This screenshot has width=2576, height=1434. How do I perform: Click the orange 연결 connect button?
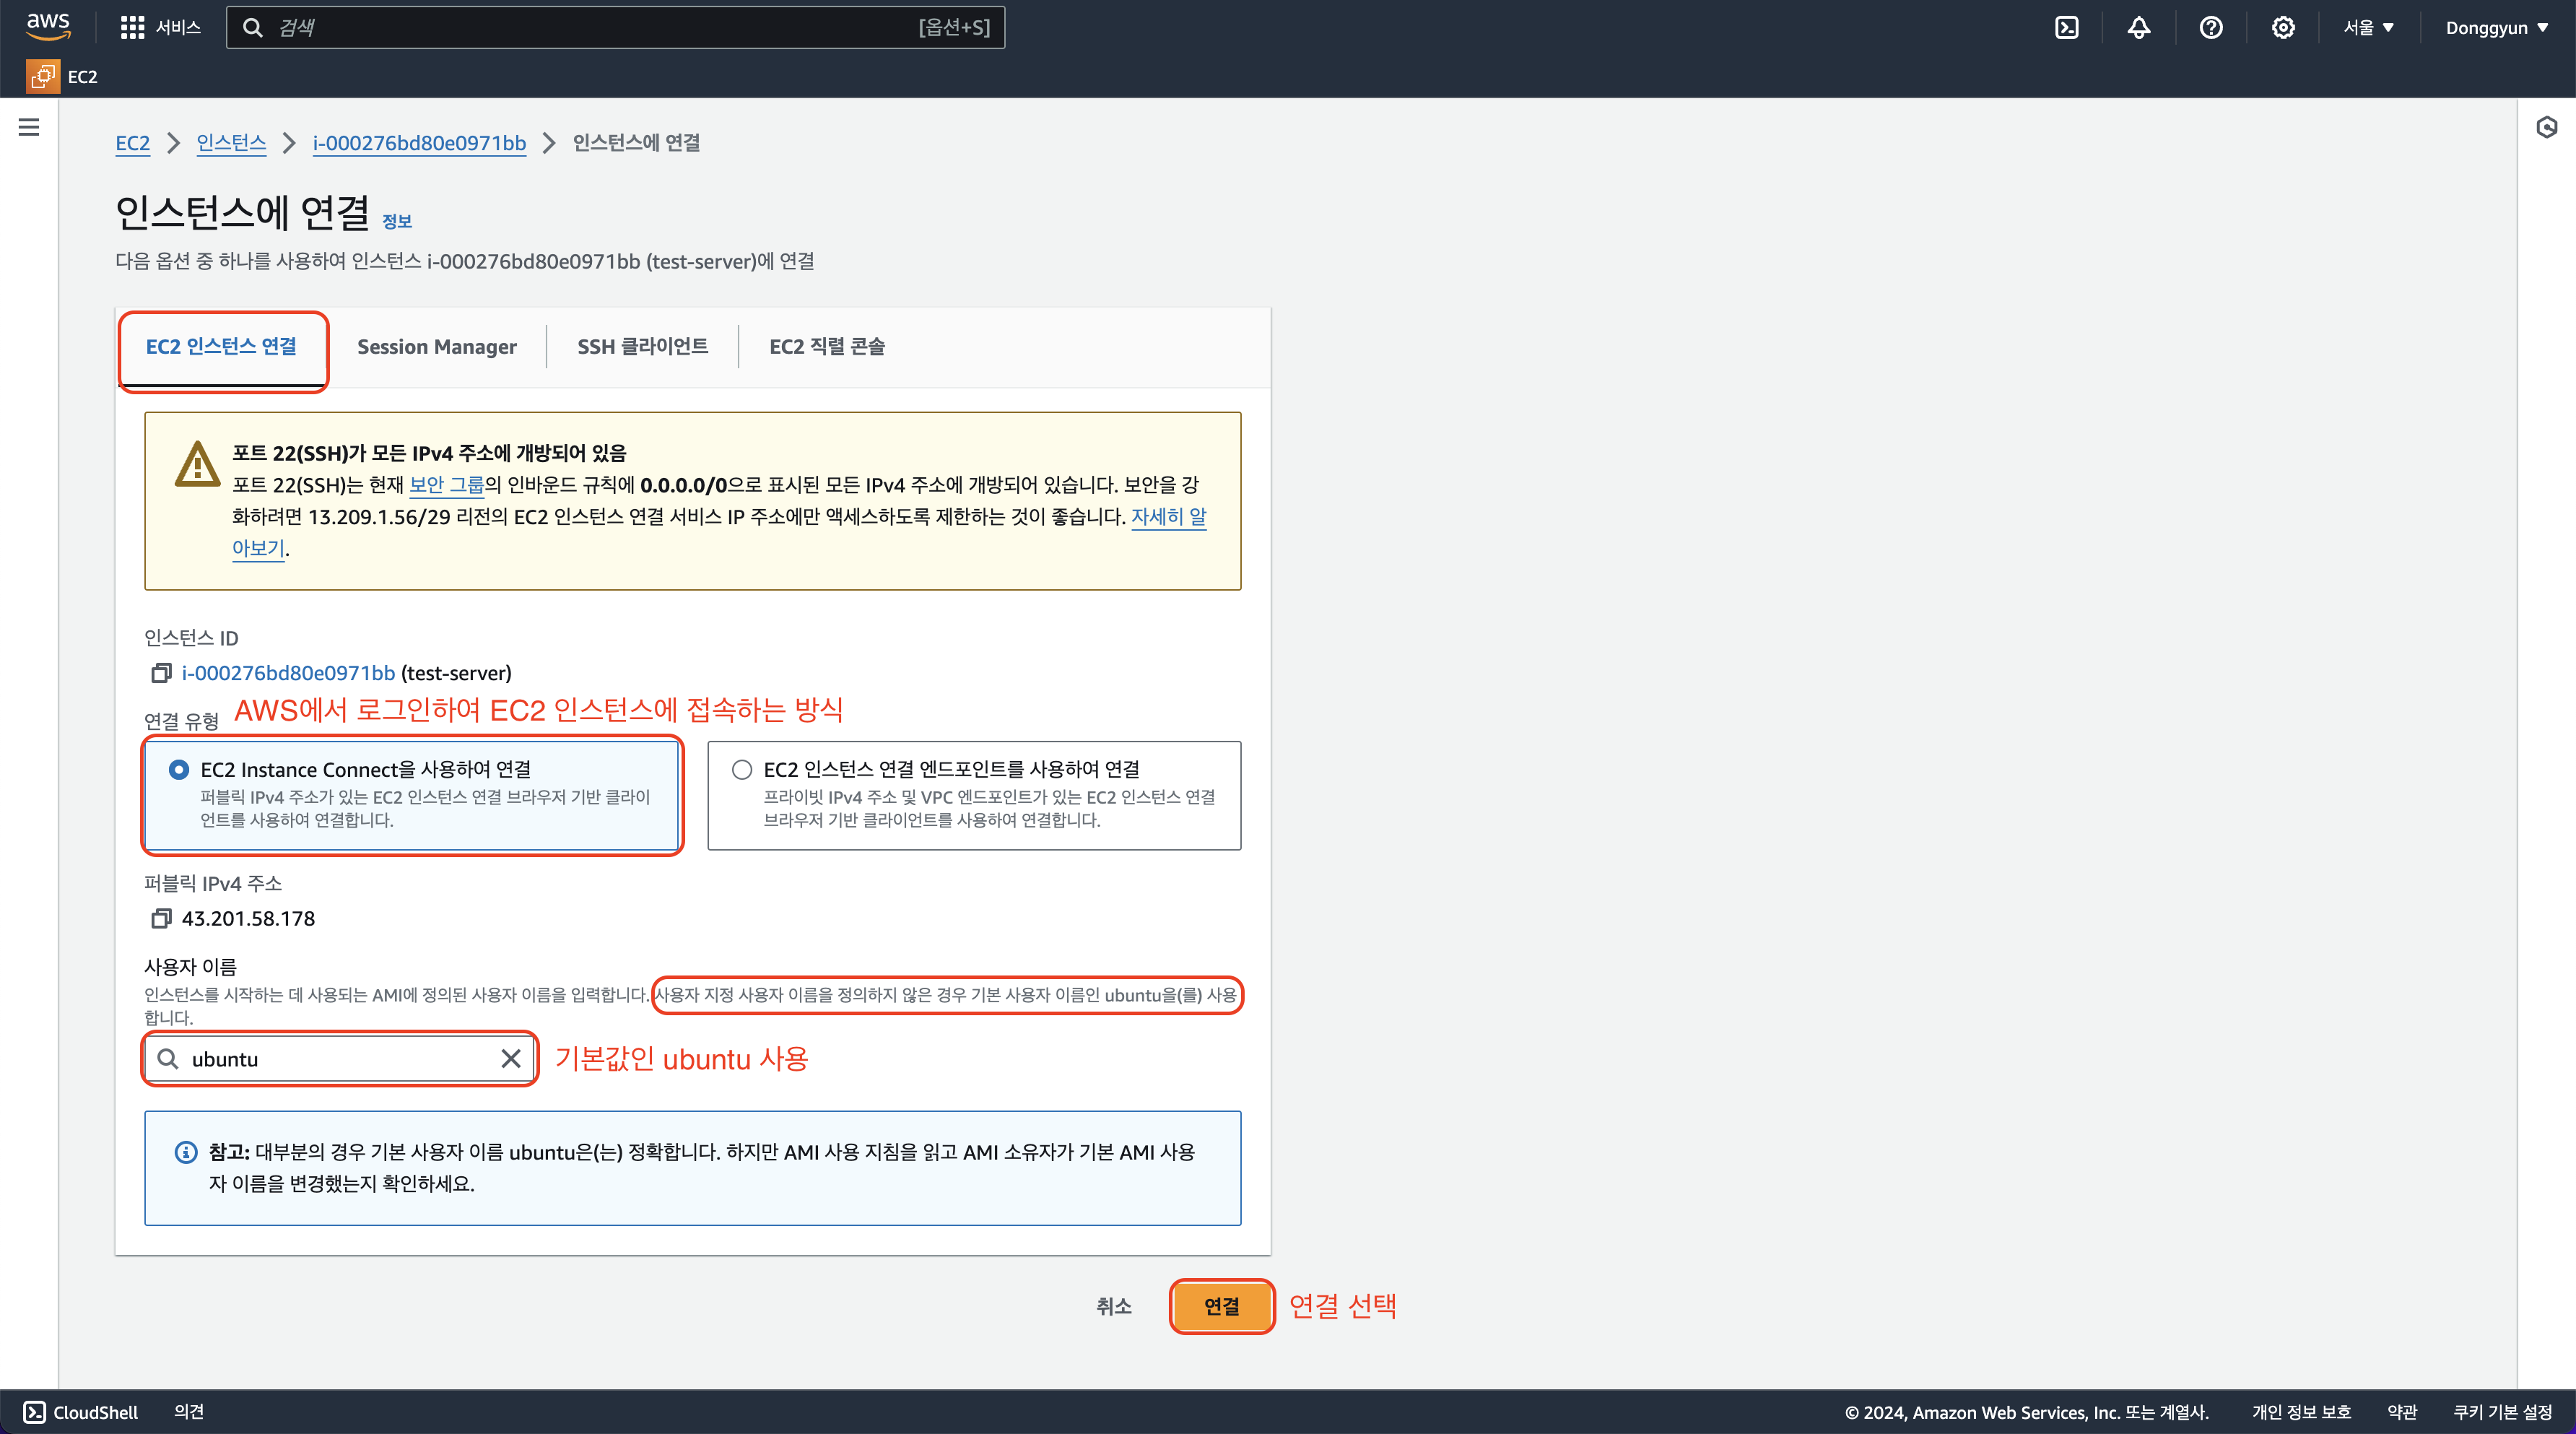(x=1221, y=1306)
